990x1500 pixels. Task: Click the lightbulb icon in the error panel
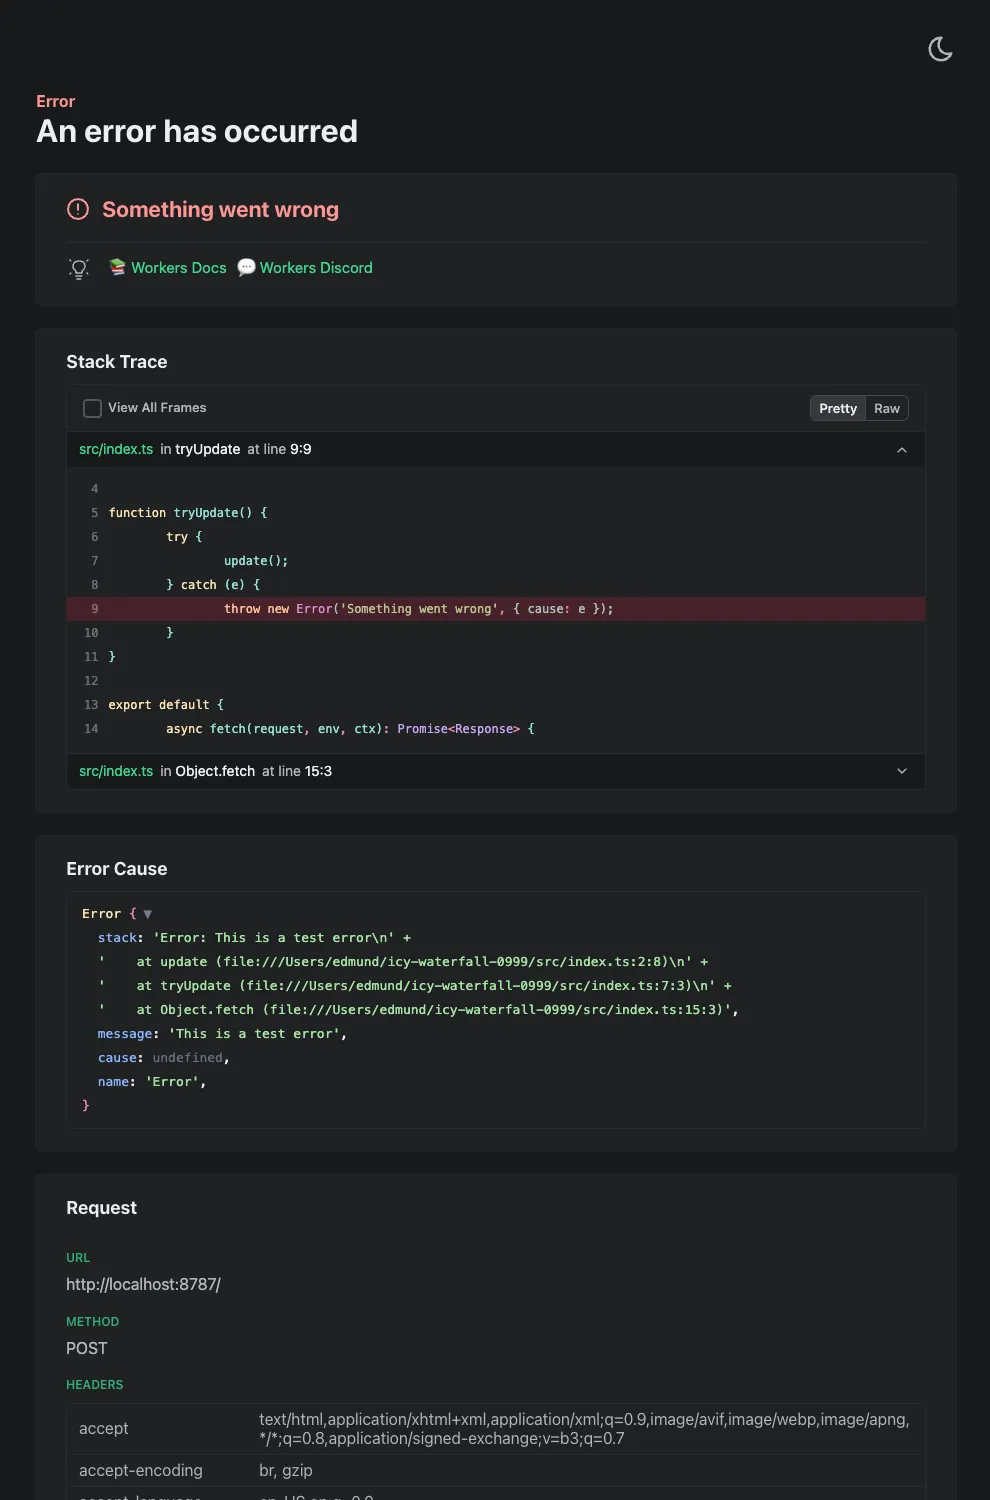pos(78,268)
